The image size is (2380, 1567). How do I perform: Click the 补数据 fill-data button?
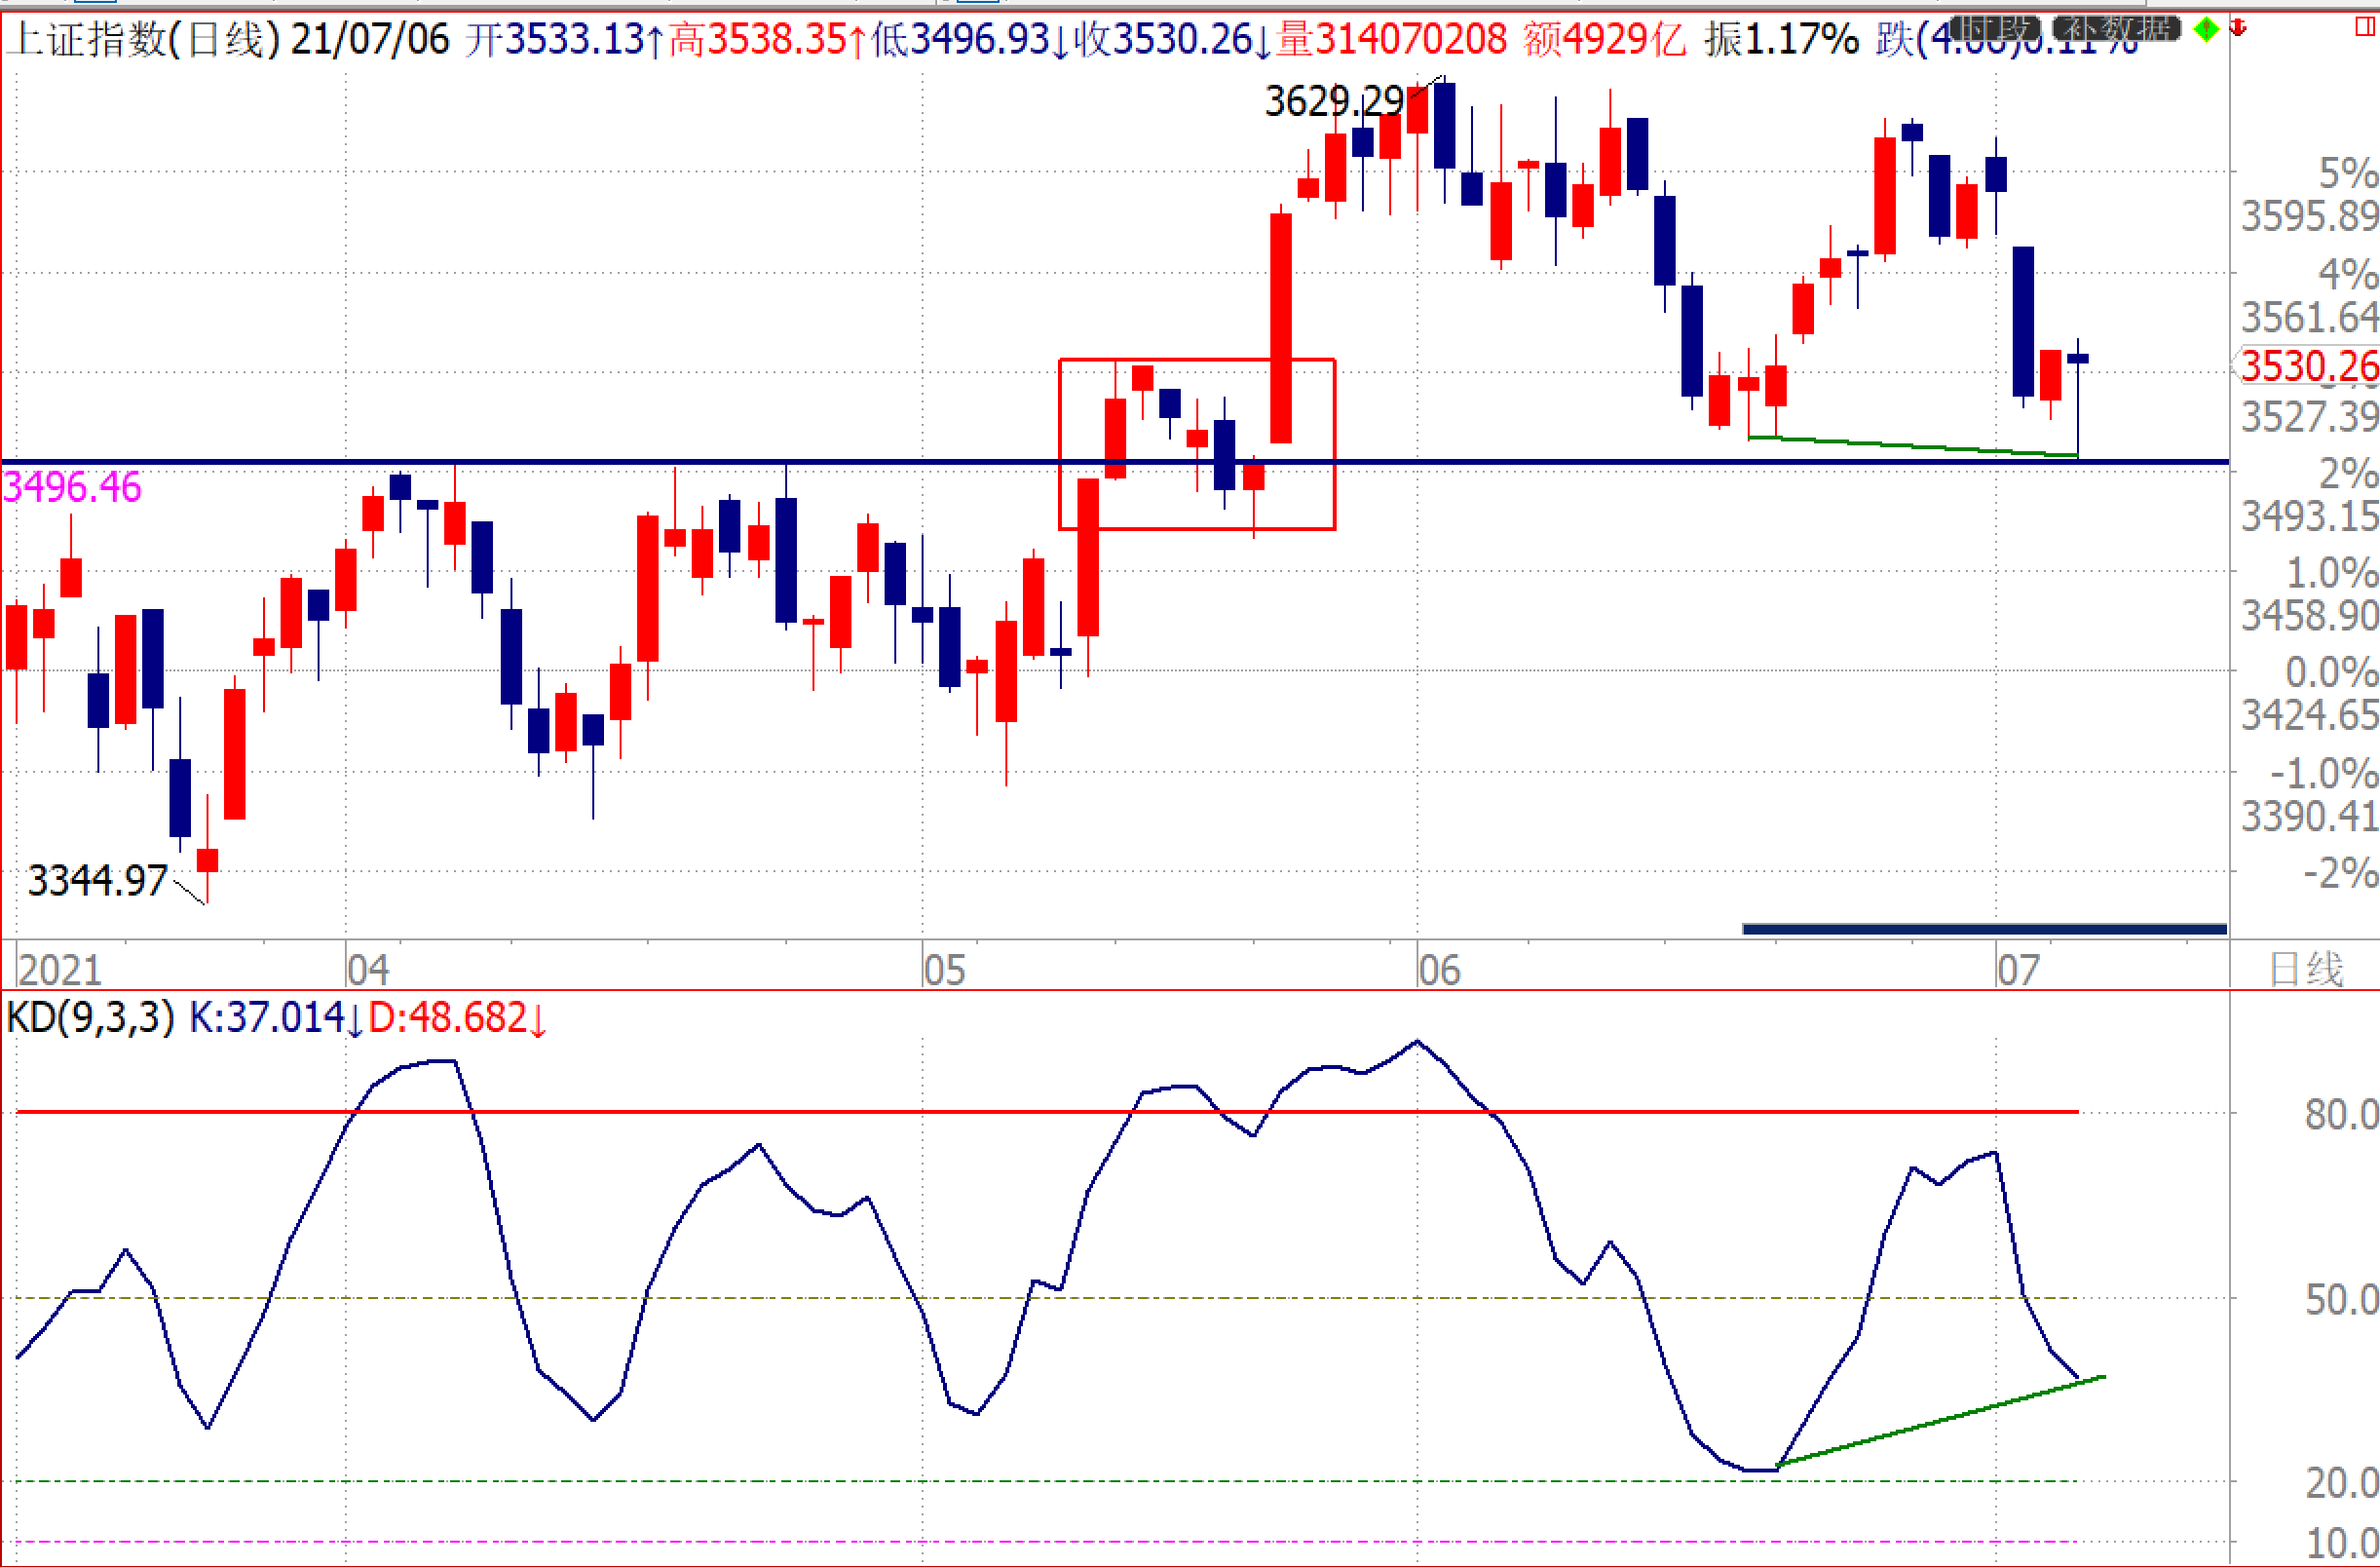[x=2117, y=28]
